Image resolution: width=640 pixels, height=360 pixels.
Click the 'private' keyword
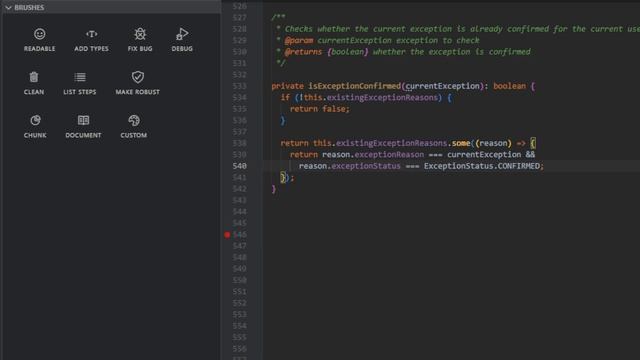coord(287,86)
